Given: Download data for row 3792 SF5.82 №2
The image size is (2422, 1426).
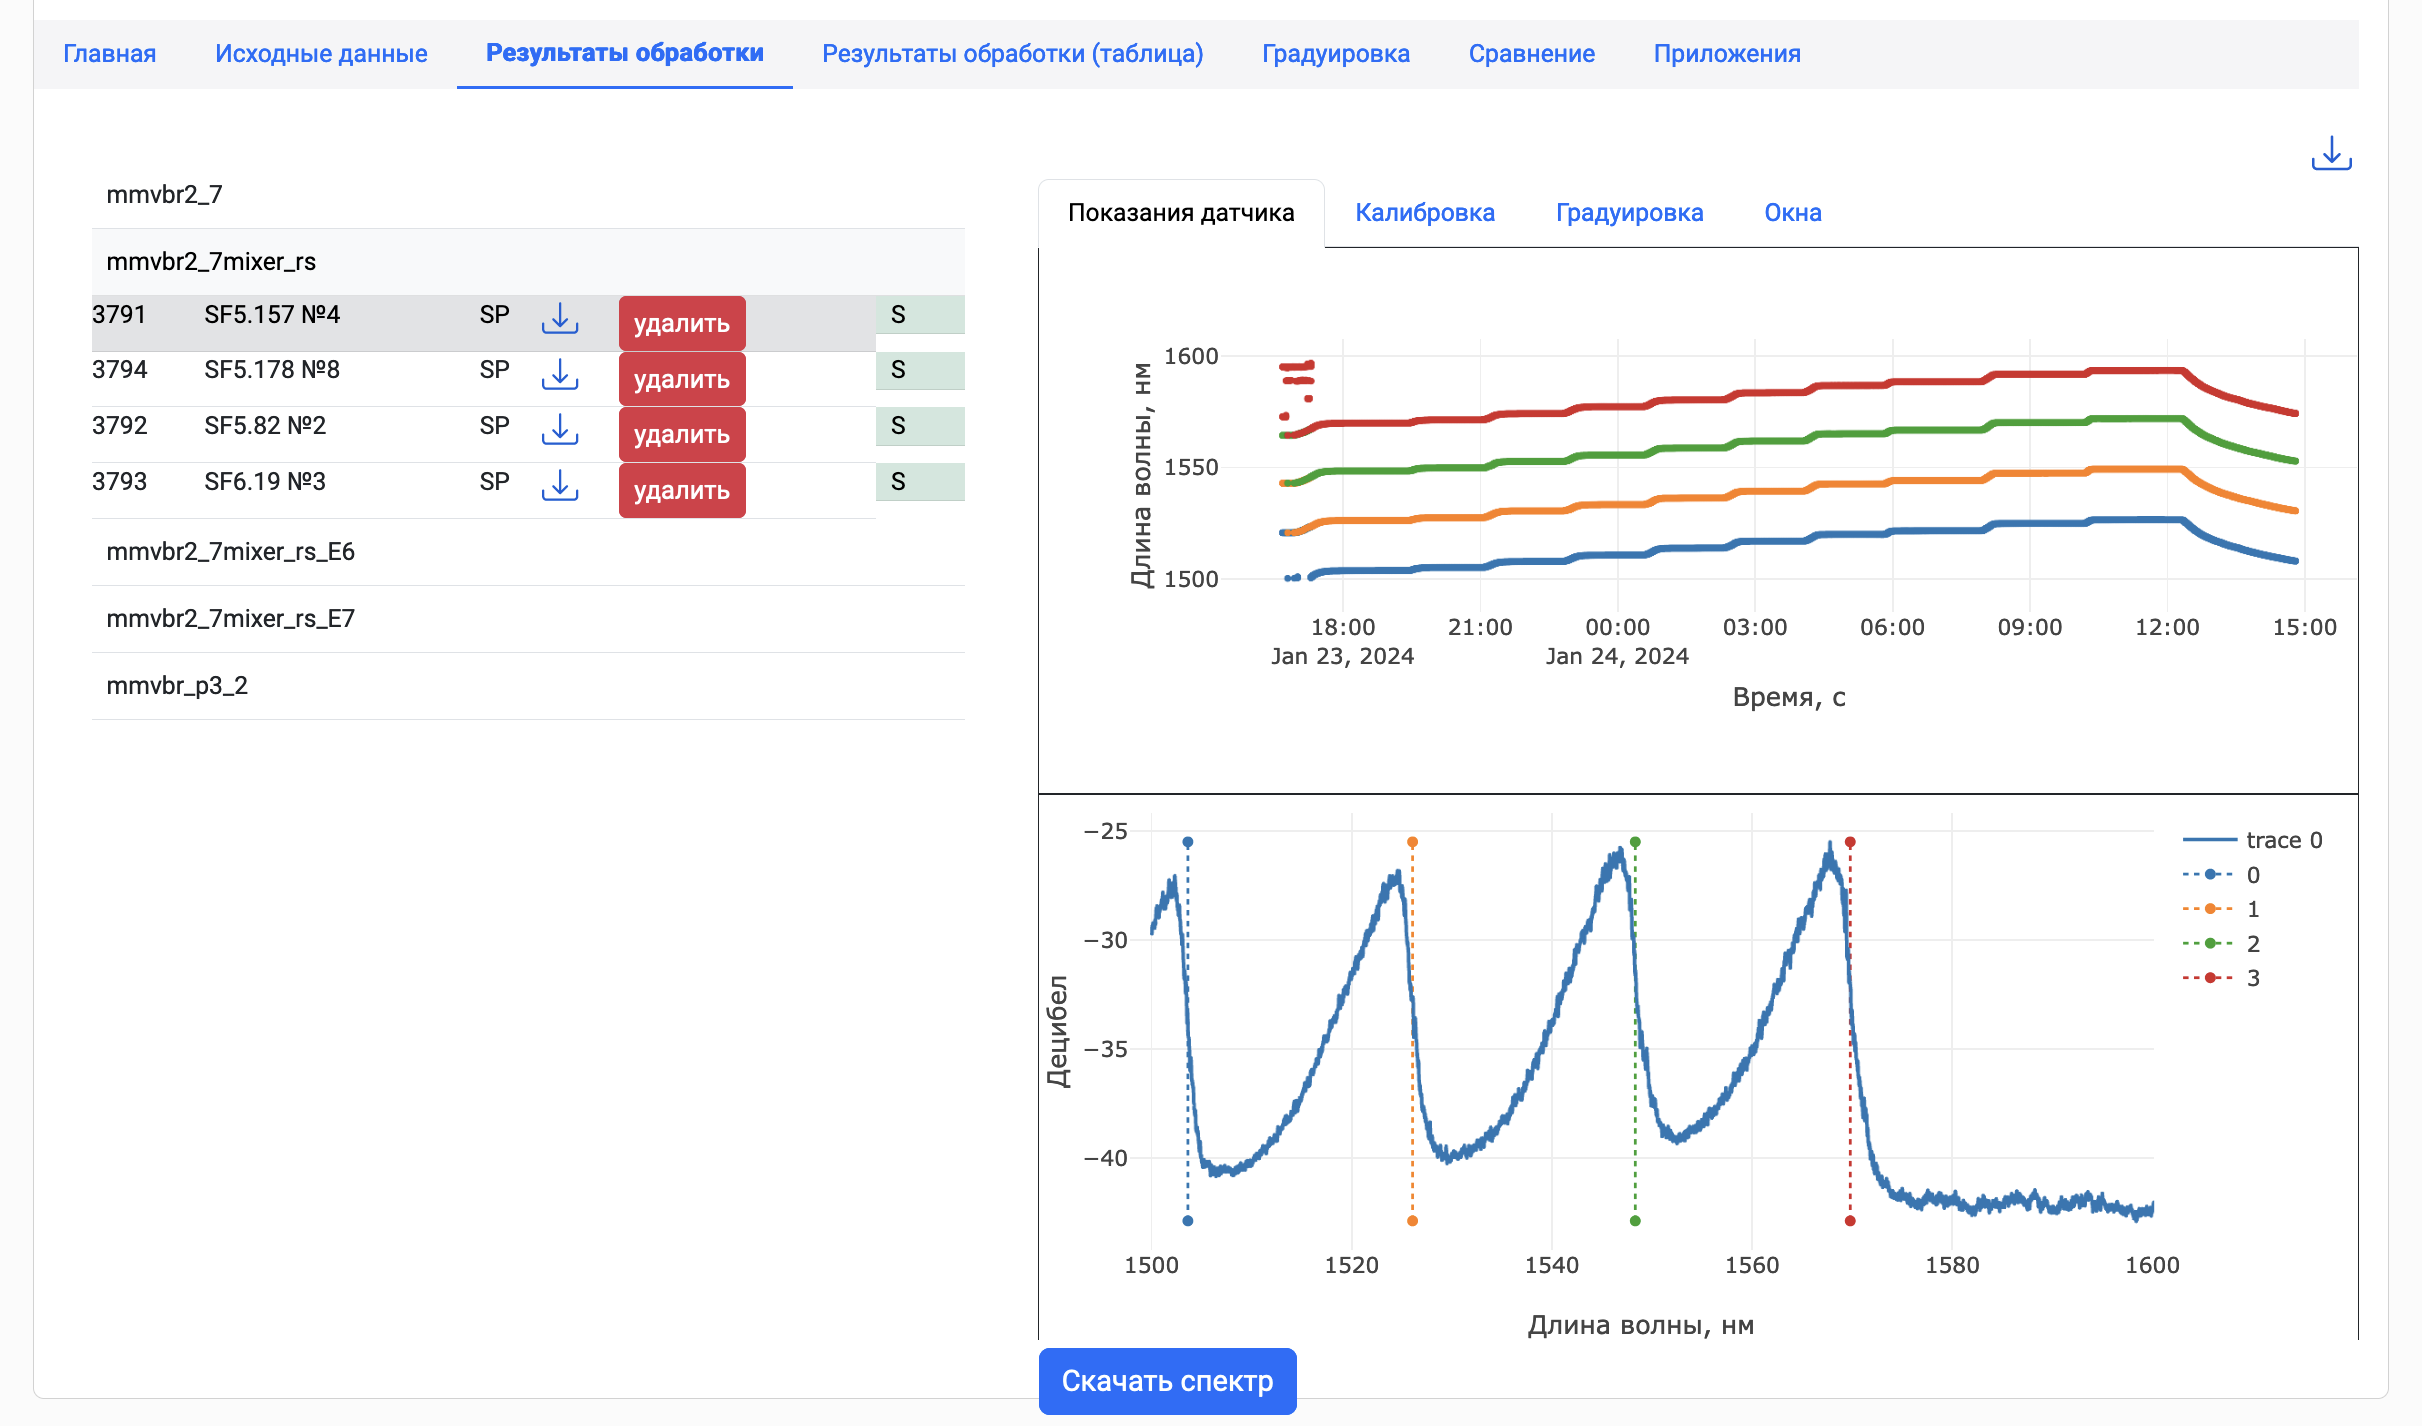Looking at the screenshot, I should [x=560, y=430].
